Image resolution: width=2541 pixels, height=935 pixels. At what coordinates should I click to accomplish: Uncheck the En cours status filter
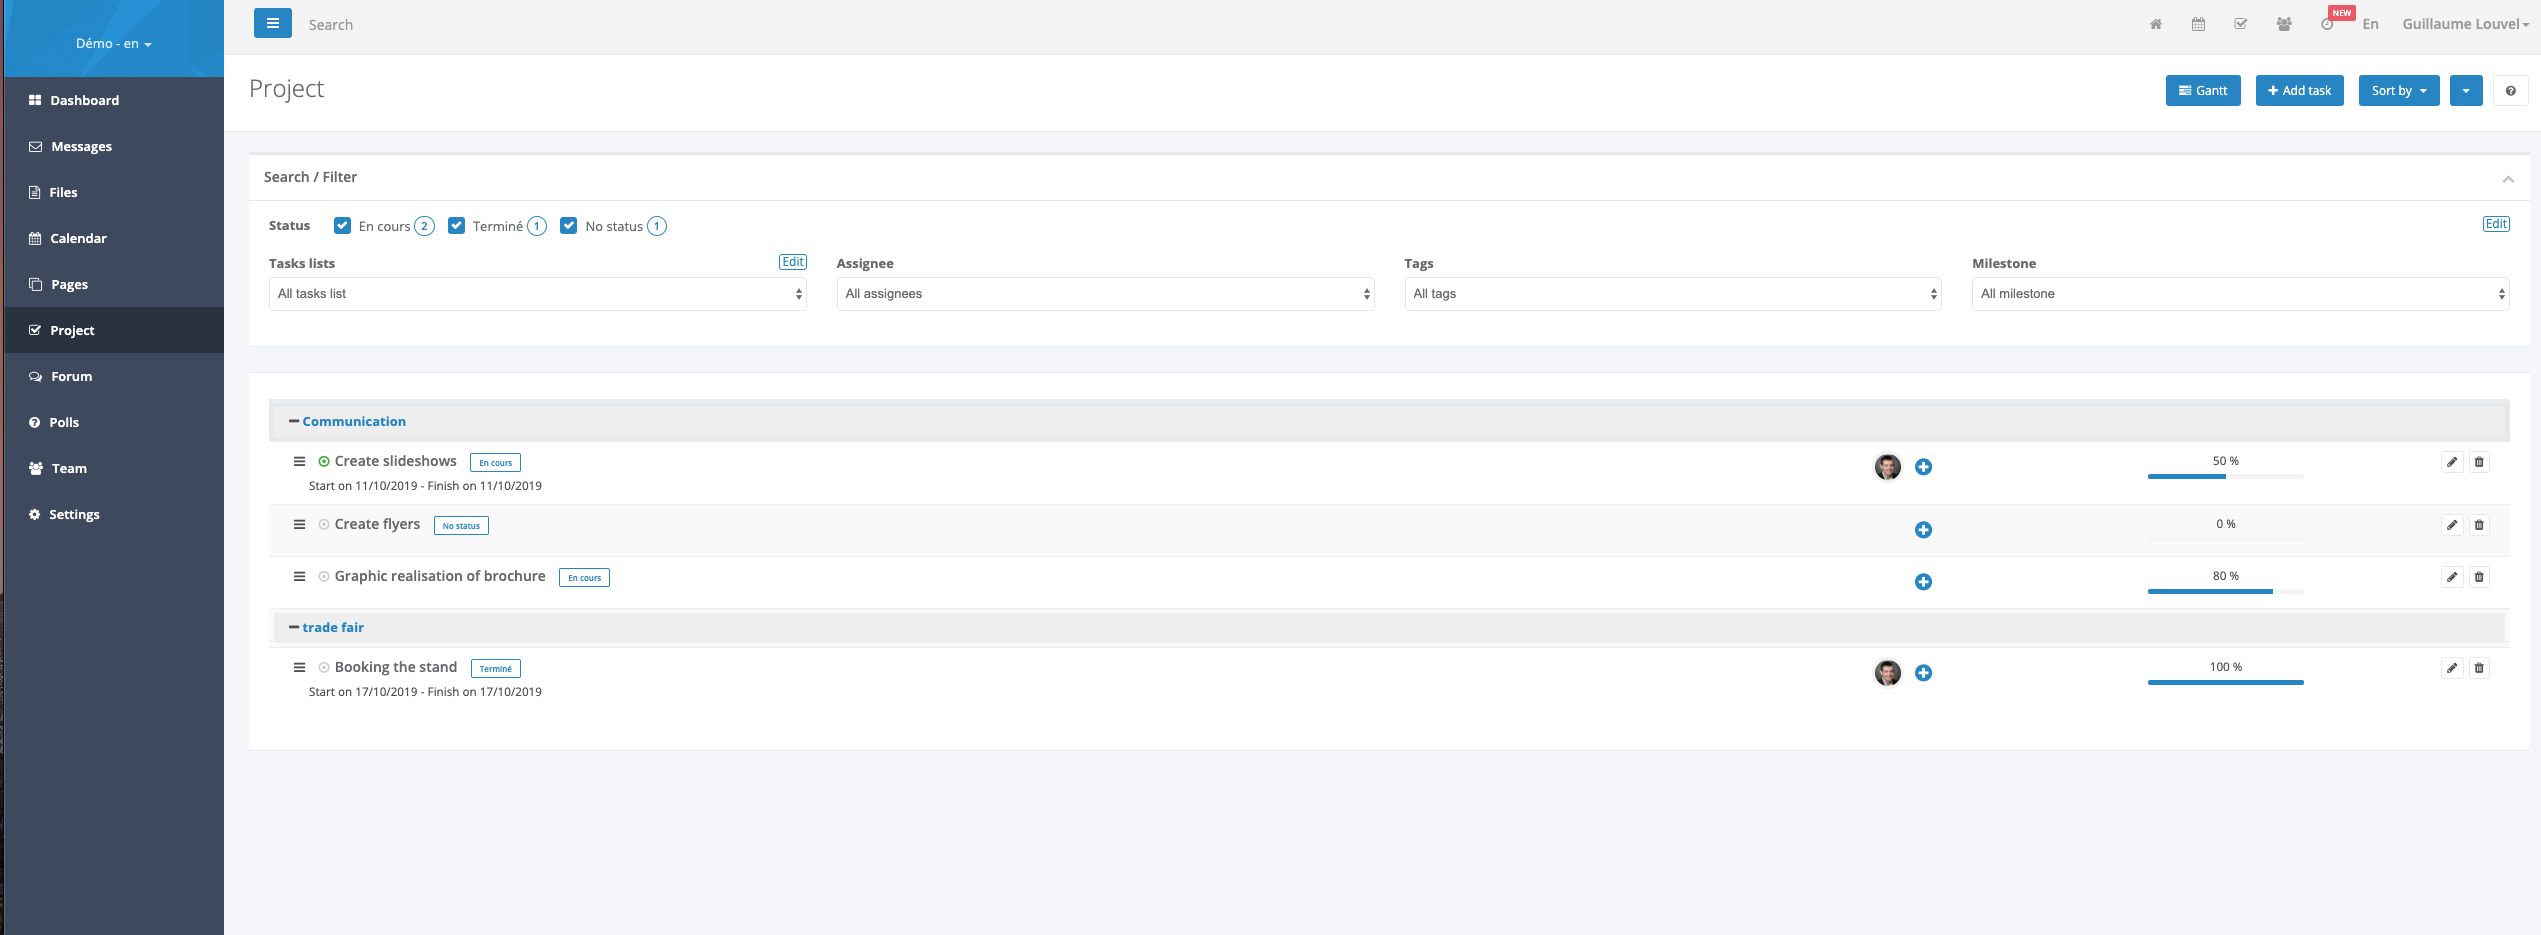click(342, 226)
